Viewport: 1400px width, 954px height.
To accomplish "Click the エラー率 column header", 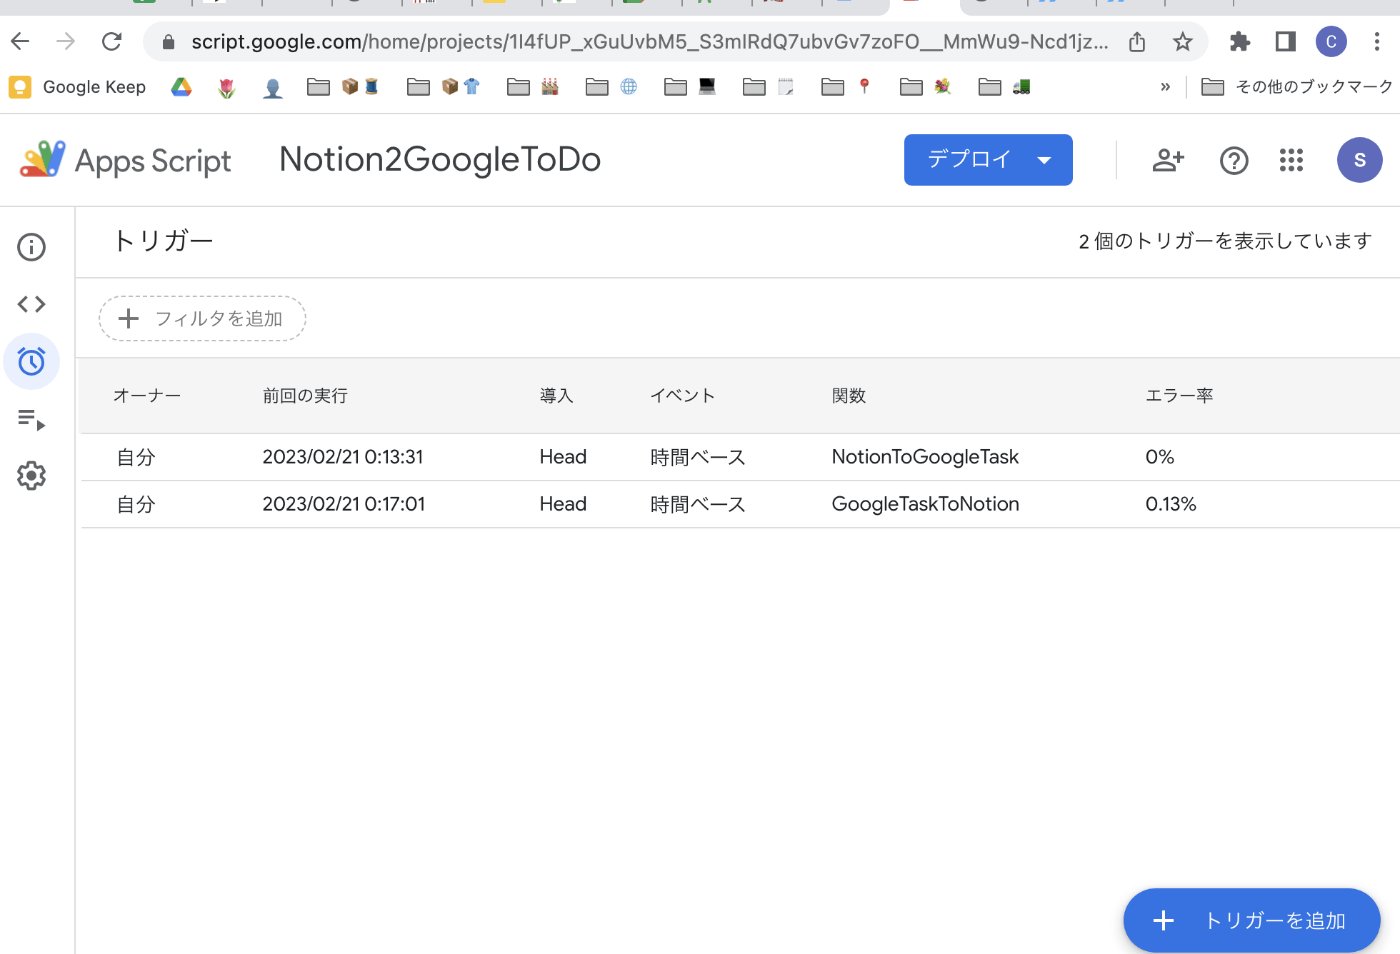I will coord(1179,396).
